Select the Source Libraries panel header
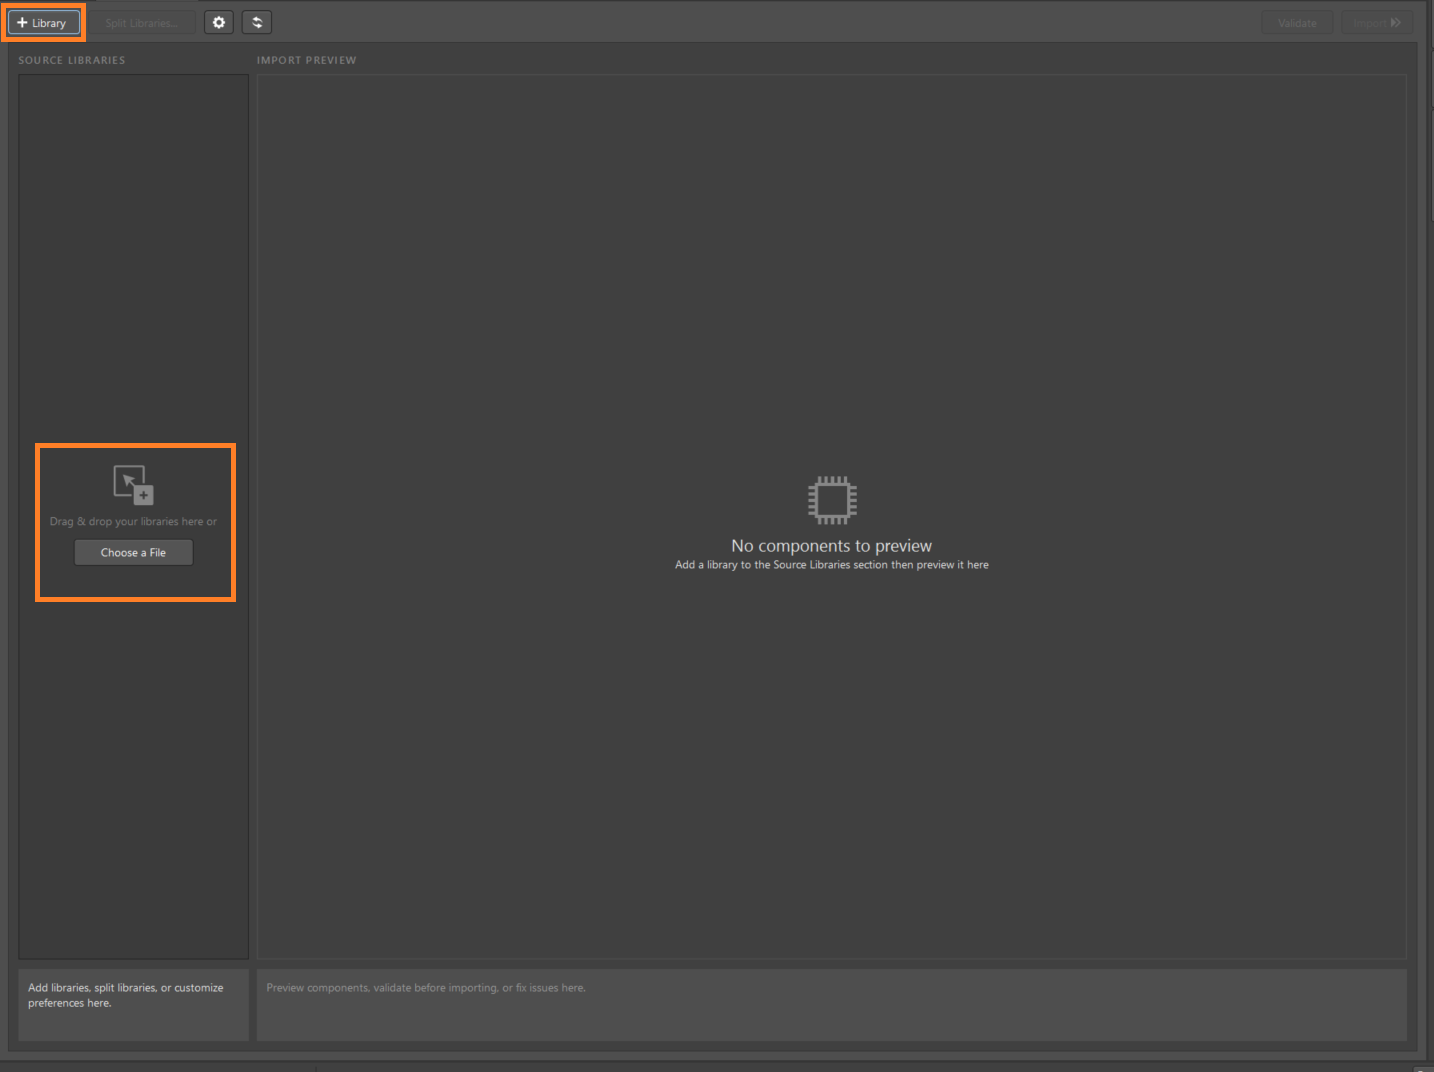This screenshot has width=1434, height=1072. point(71,59)
